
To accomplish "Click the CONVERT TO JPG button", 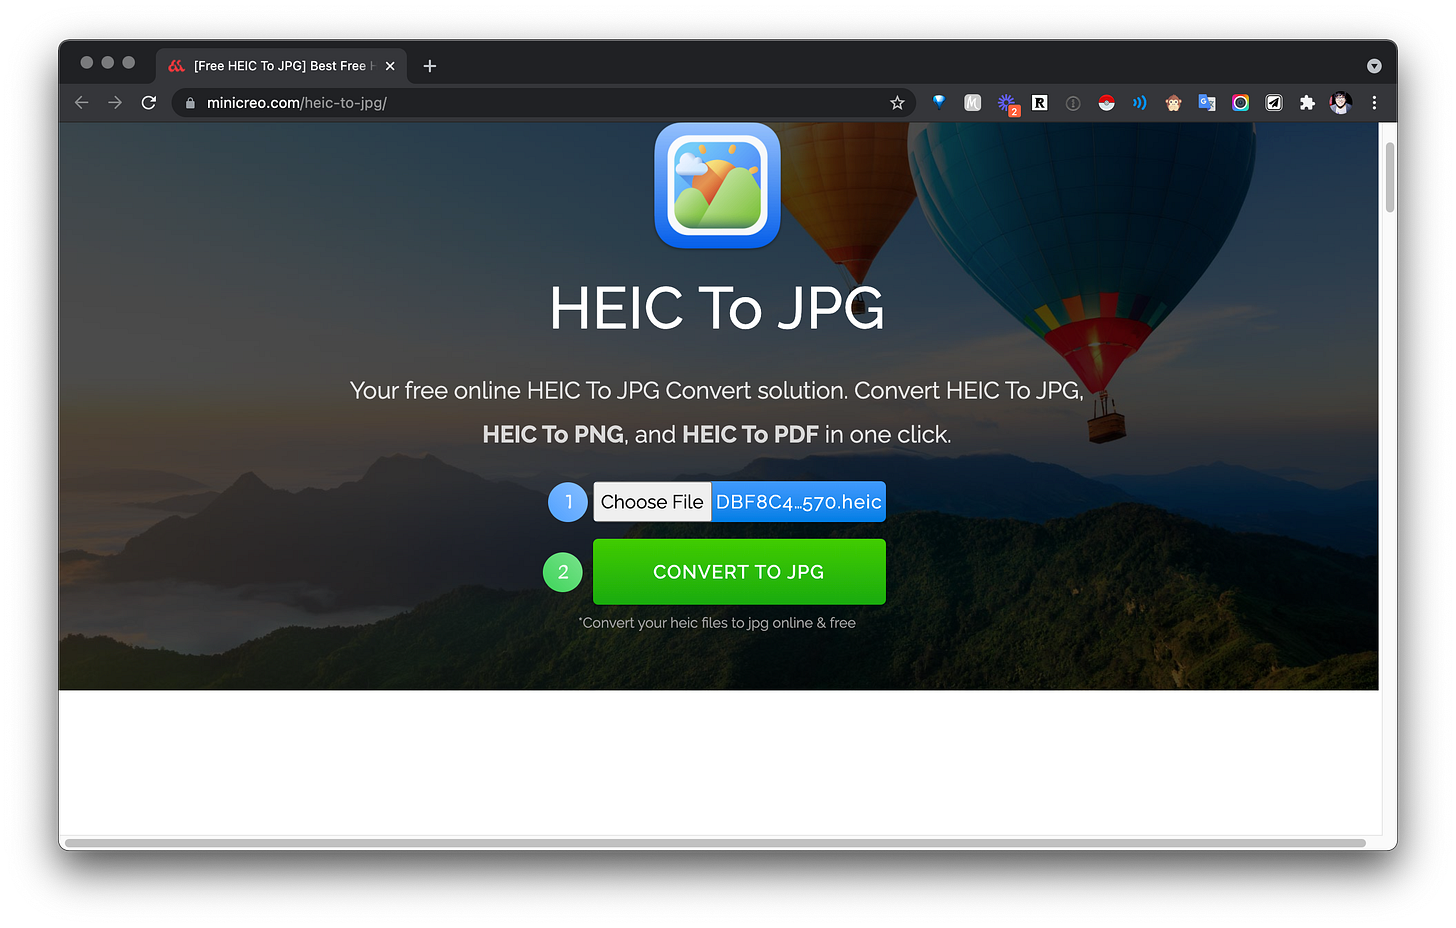I will 739,572.
